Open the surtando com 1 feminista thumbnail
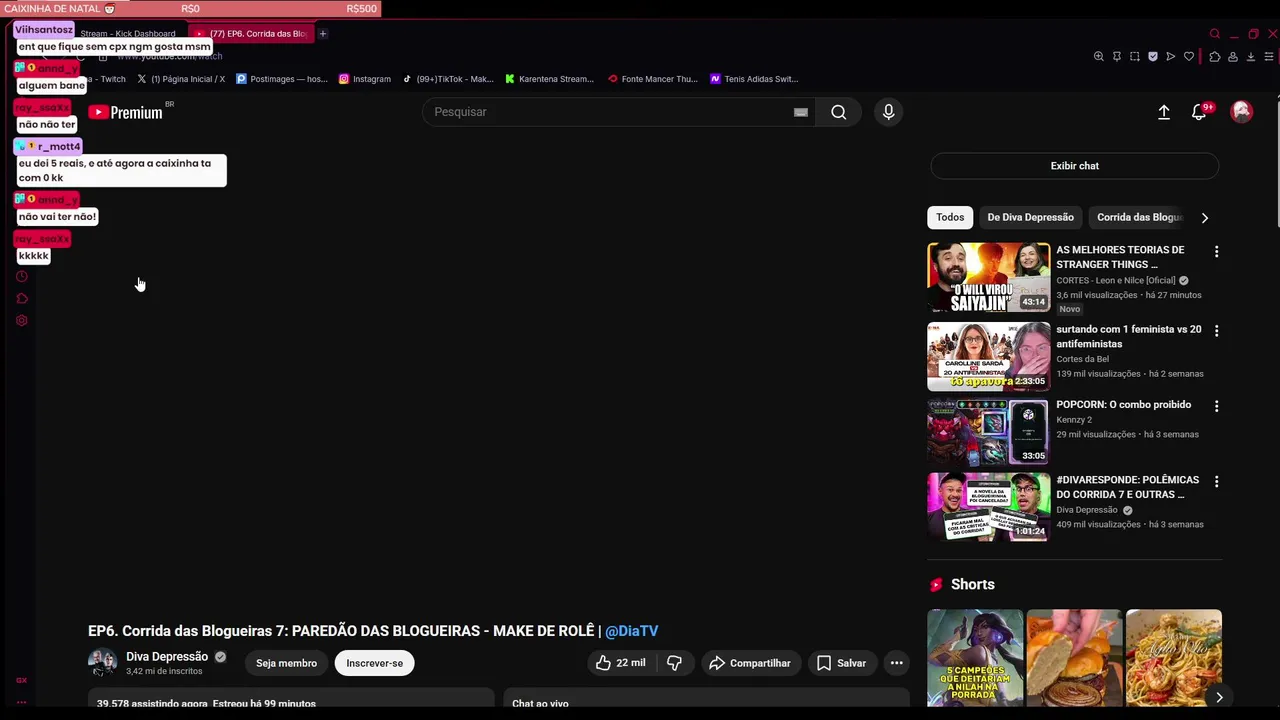This screenshot has height=720, width=1280. pyautogui.click(x=988, y=356)
